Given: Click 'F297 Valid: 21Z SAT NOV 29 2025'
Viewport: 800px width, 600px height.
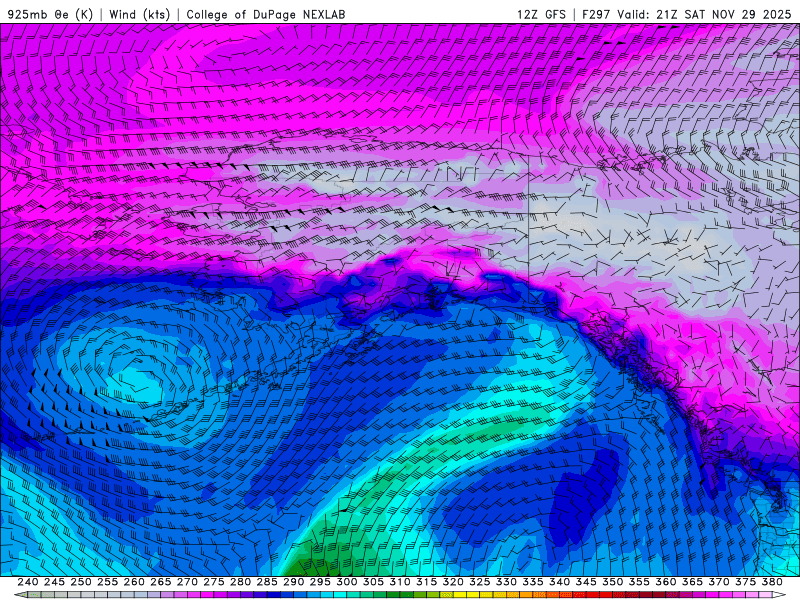Looking at the screenshot, I should click(687, 14).
